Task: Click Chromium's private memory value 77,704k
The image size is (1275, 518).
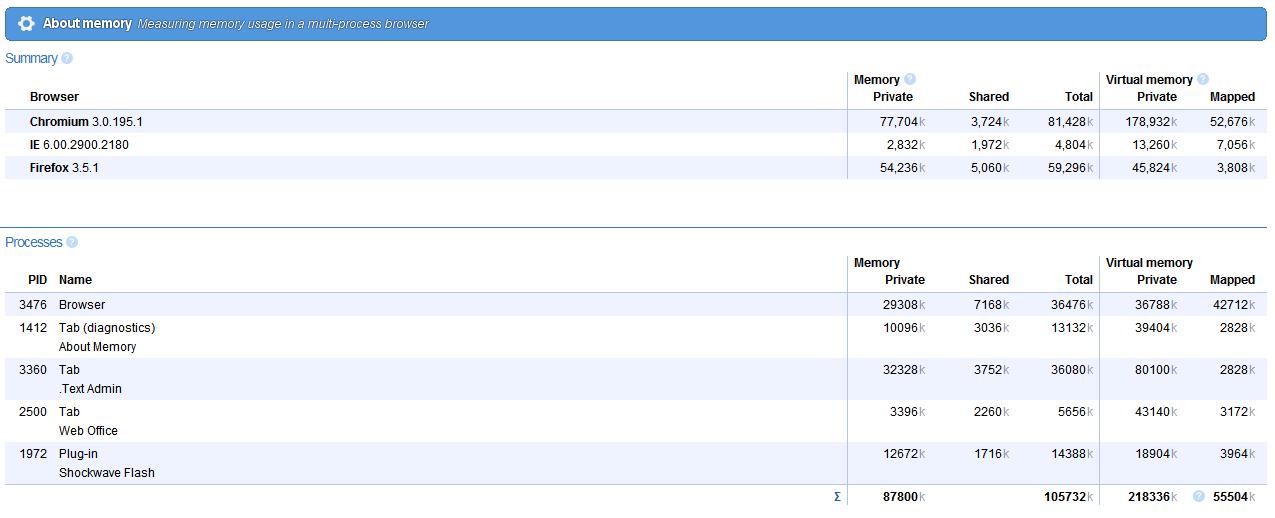Action: coord(903,121)
